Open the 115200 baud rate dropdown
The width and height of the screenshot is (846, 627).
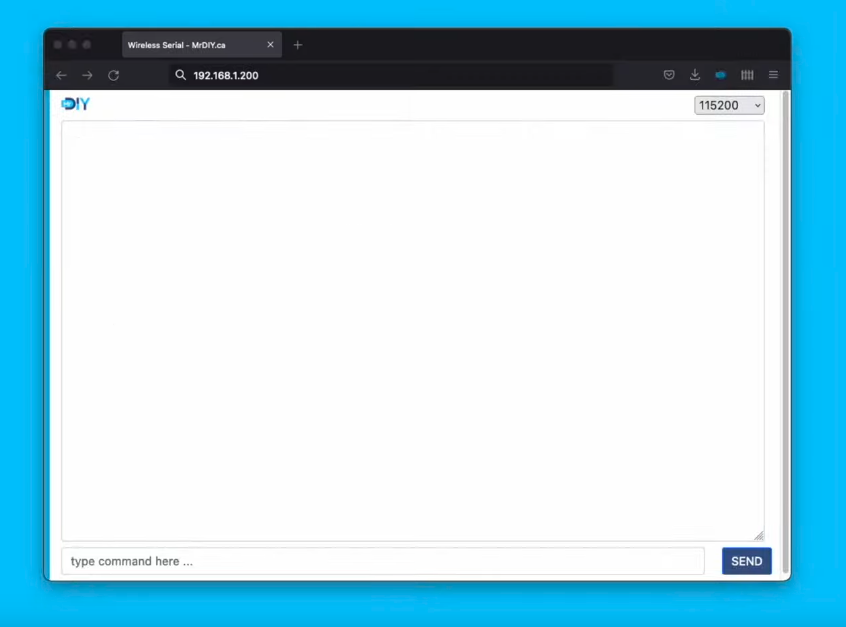[x=729, y=105]
